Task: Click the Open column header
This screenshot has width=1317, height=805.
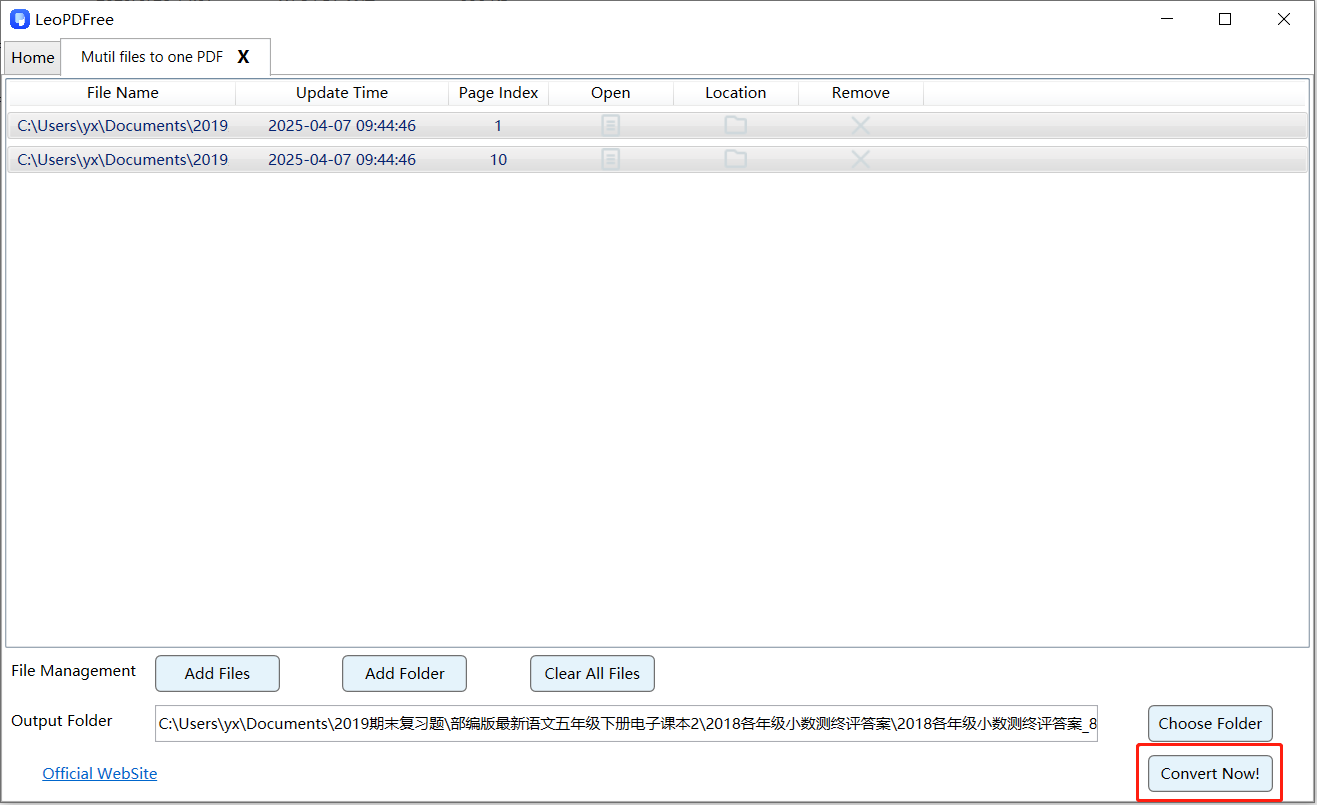Action: pos(611,93)
